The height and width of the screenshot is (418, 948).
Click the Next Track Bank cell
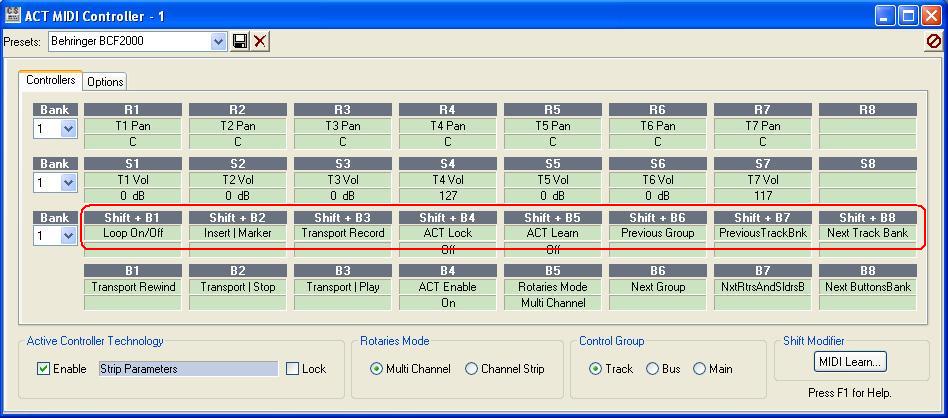tap(868, 233)
